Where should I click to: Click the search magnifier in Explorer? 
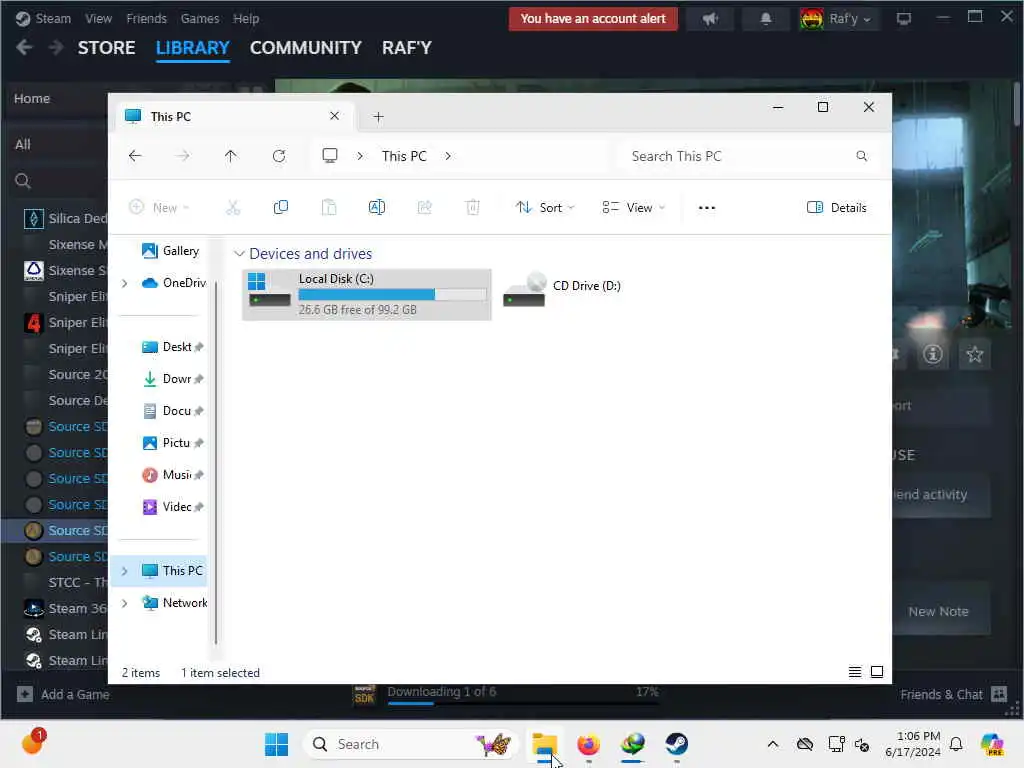coord(861,156)
